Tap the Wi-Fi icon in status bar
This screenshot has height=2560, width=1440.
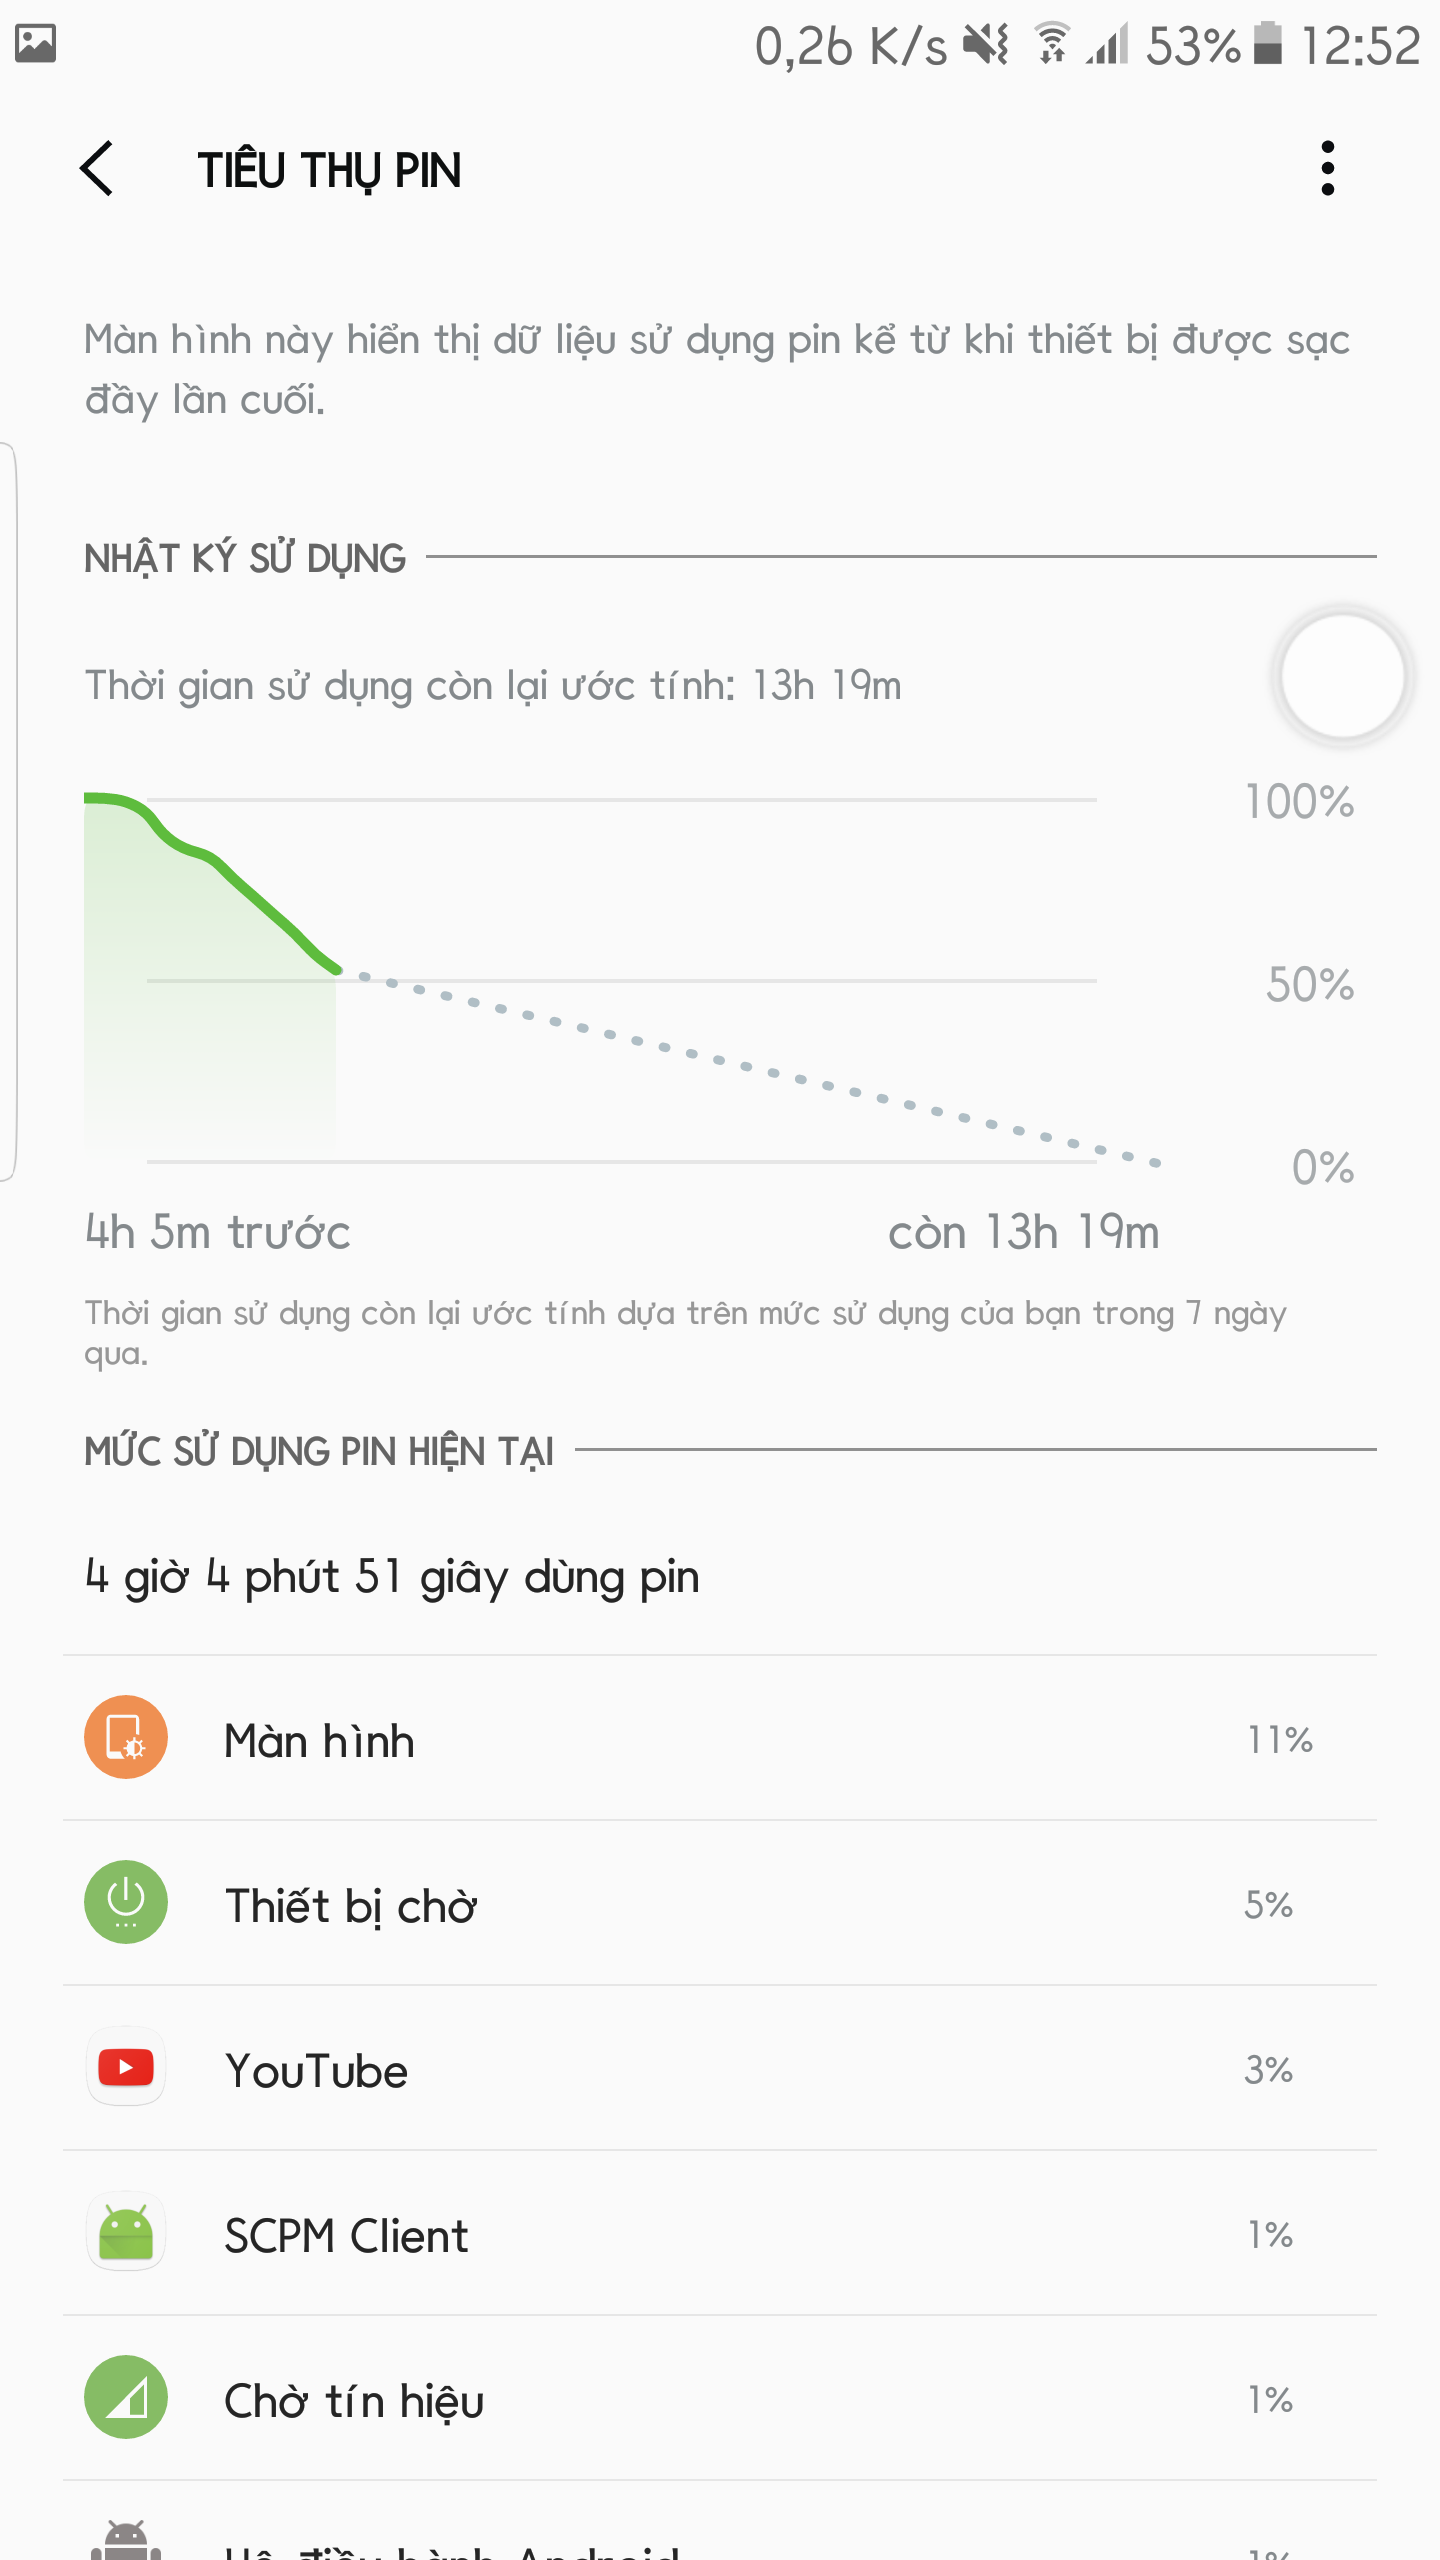[x=1052, y=44]
